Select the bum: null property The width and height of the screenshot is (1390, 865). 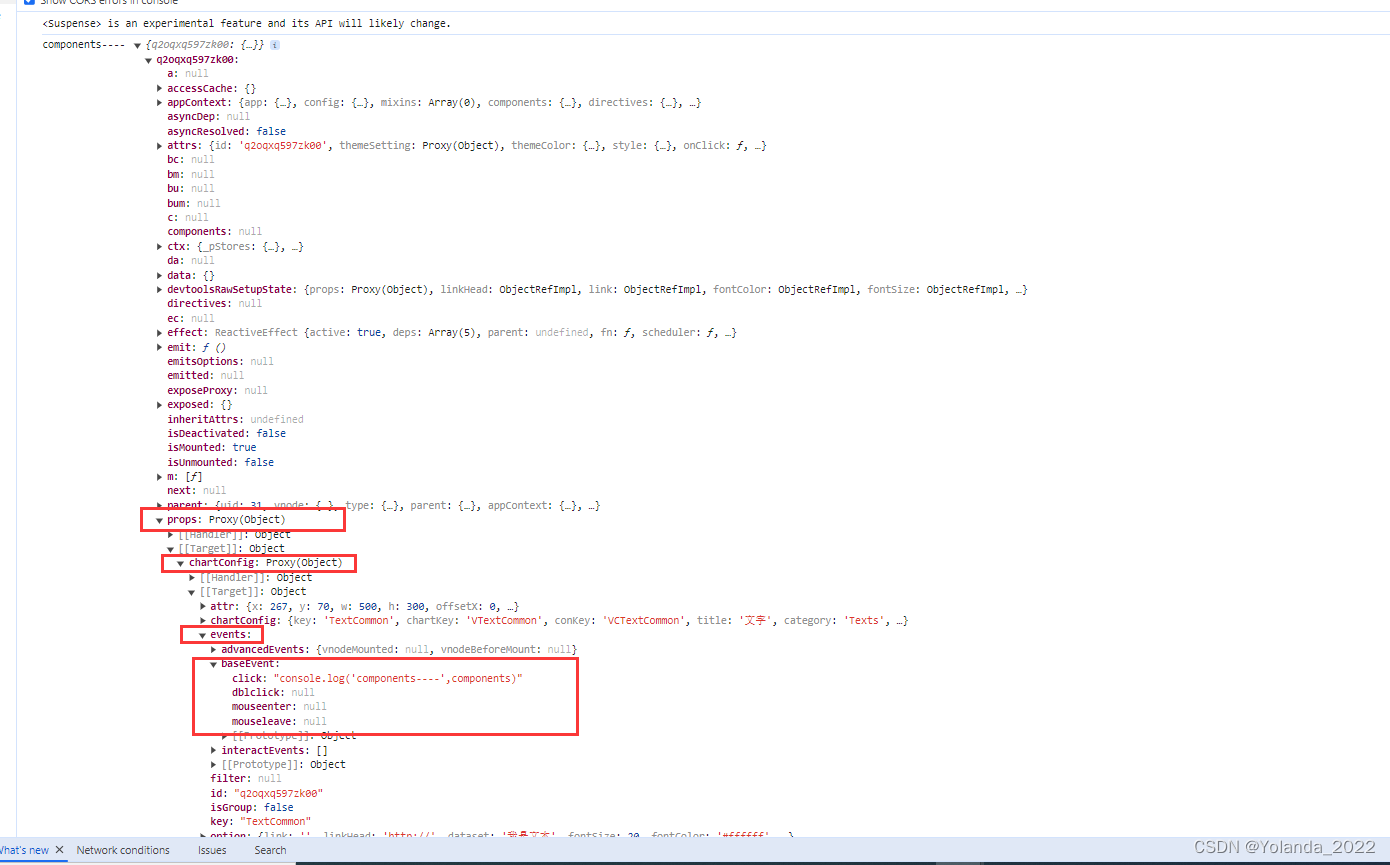194,203
